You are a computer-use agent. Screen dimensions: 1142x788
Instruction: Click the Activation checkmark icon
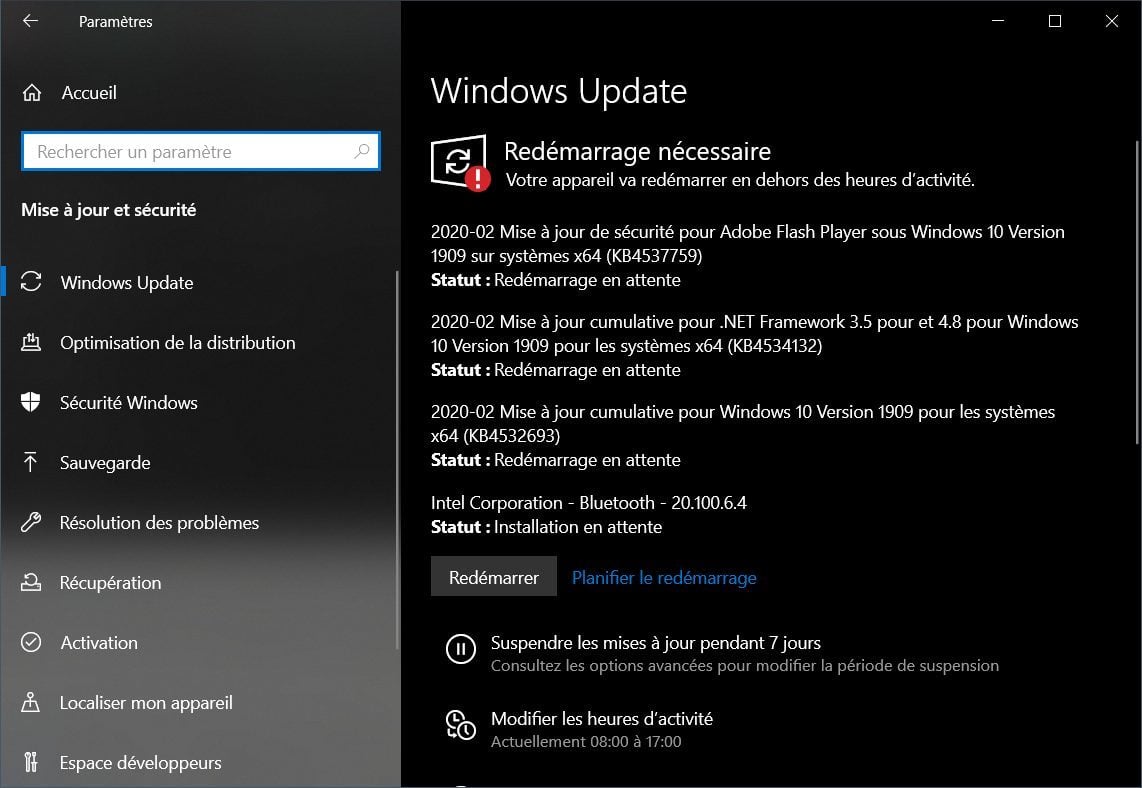[x=31, y=642]
